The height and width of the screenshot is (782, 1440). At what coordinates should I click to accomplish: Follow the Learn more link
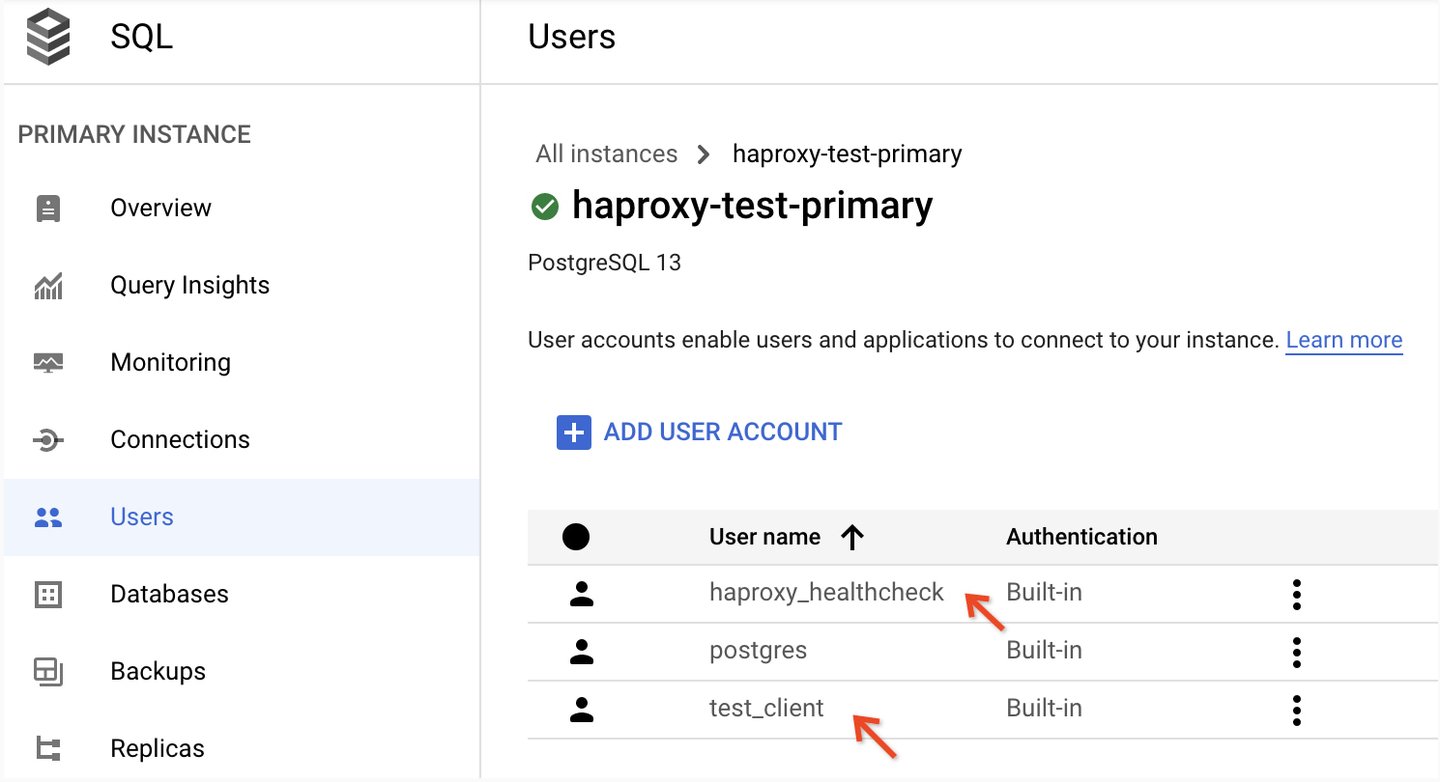pos(1344,340)
